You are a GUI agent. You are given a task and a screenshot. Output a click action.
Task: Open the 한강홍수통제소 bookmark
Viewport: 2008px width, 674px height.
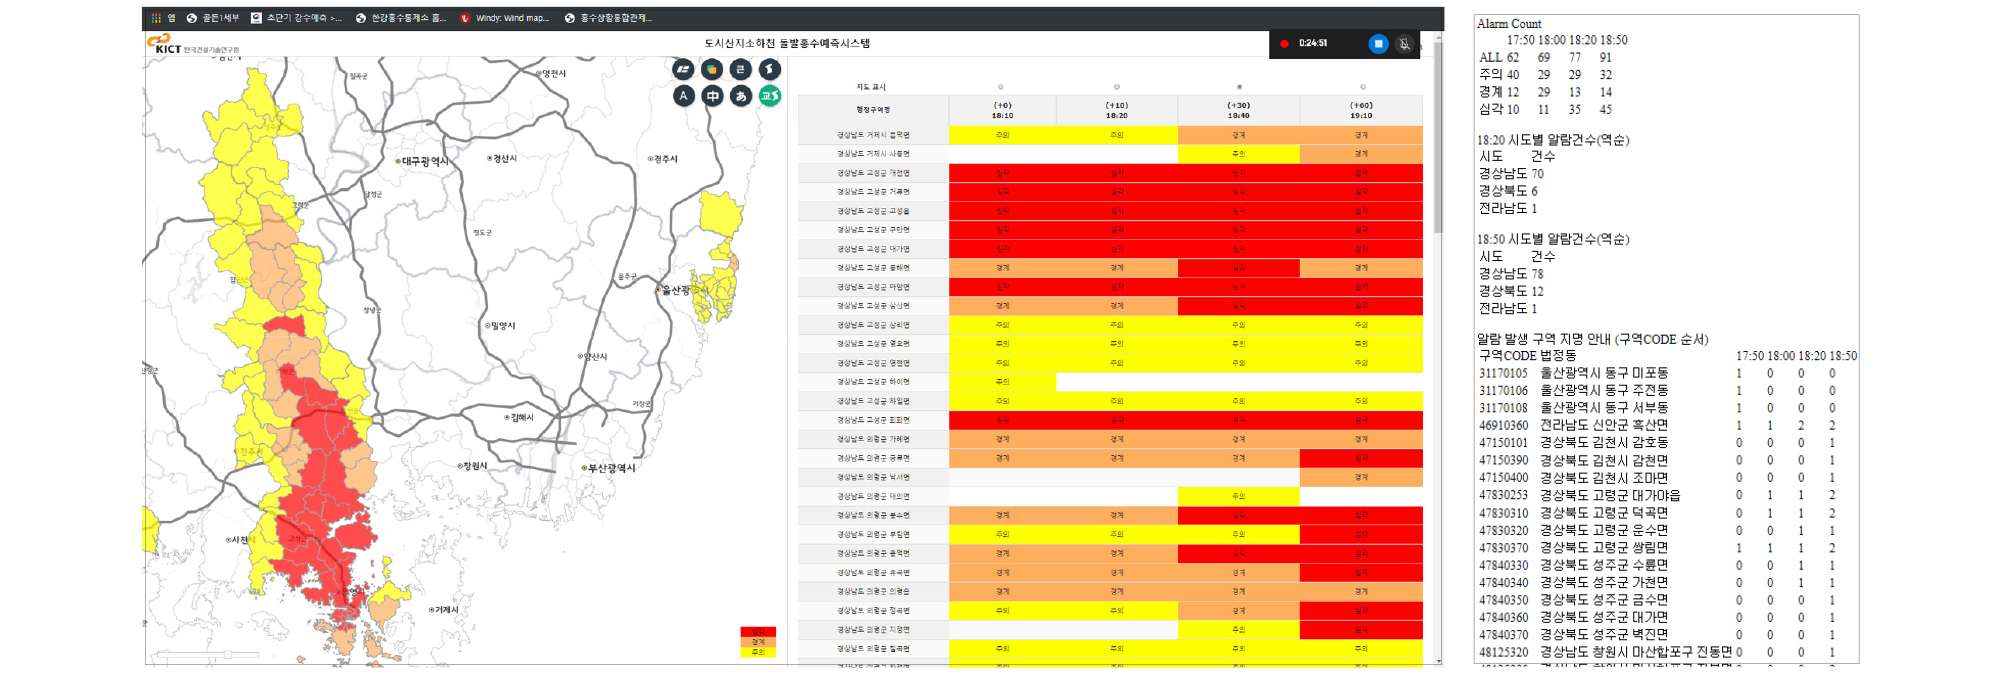coord(401,18)
